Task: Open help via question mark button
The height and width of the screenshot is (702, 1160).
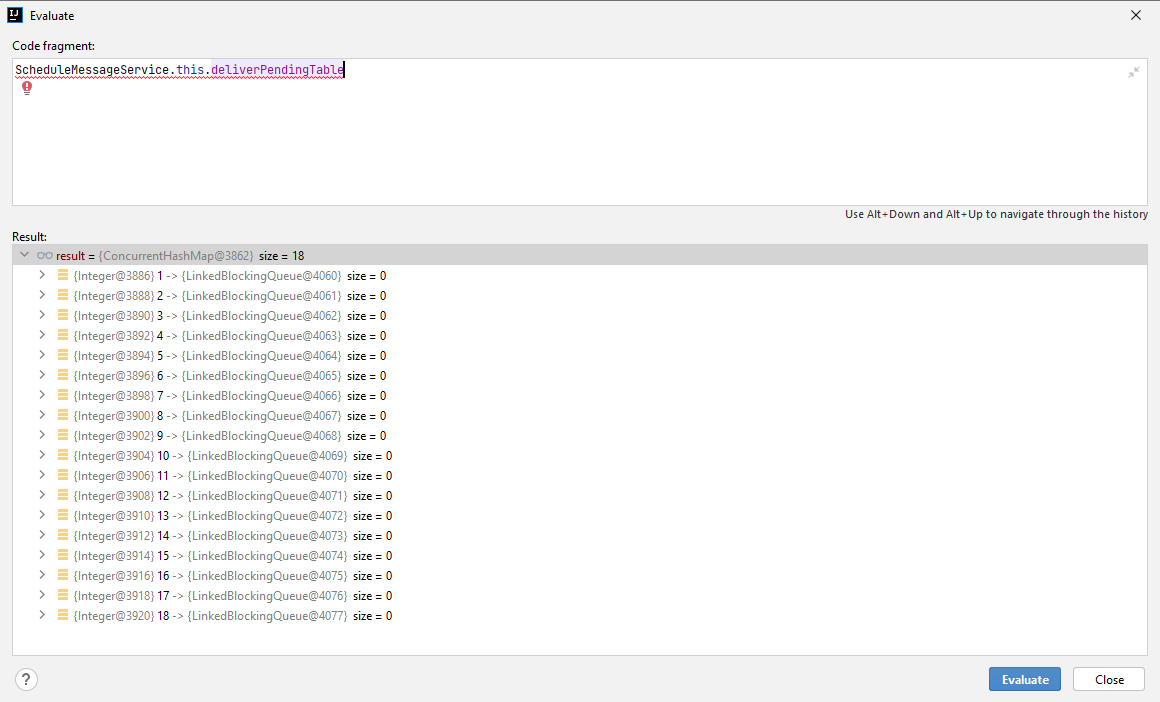Action: tap(26, 679)
